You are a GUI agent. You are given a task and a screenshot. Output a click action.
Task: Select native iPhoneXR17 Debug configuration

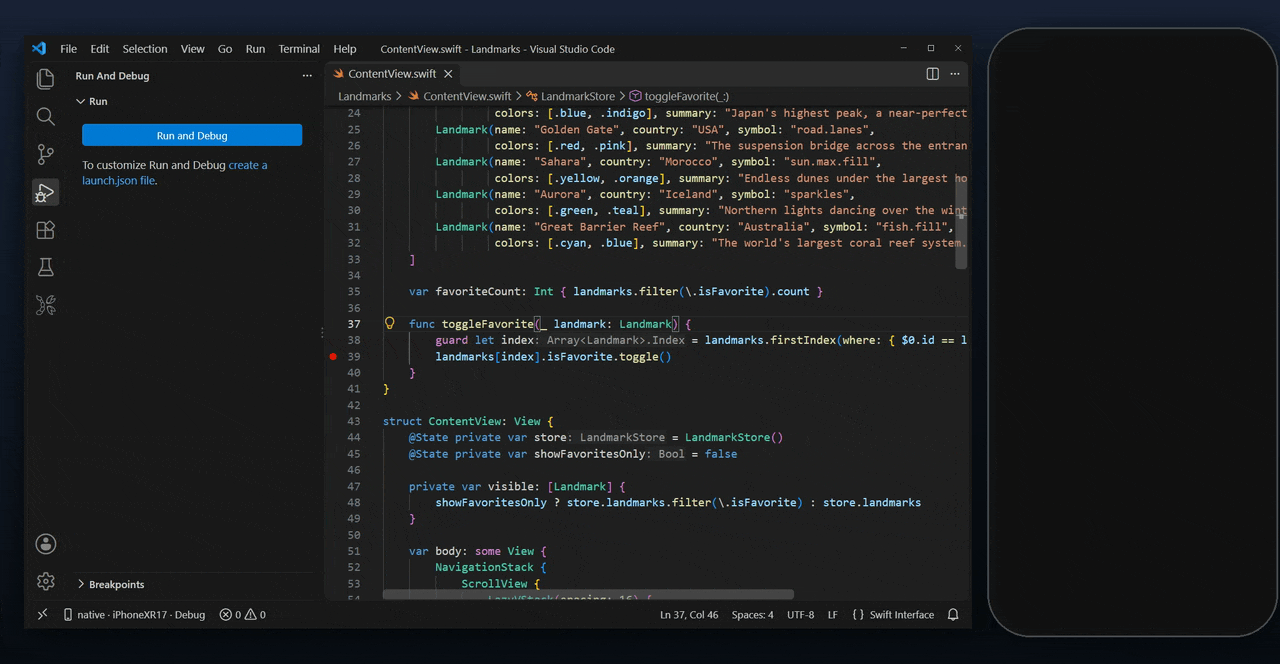(x=134, y=615)
